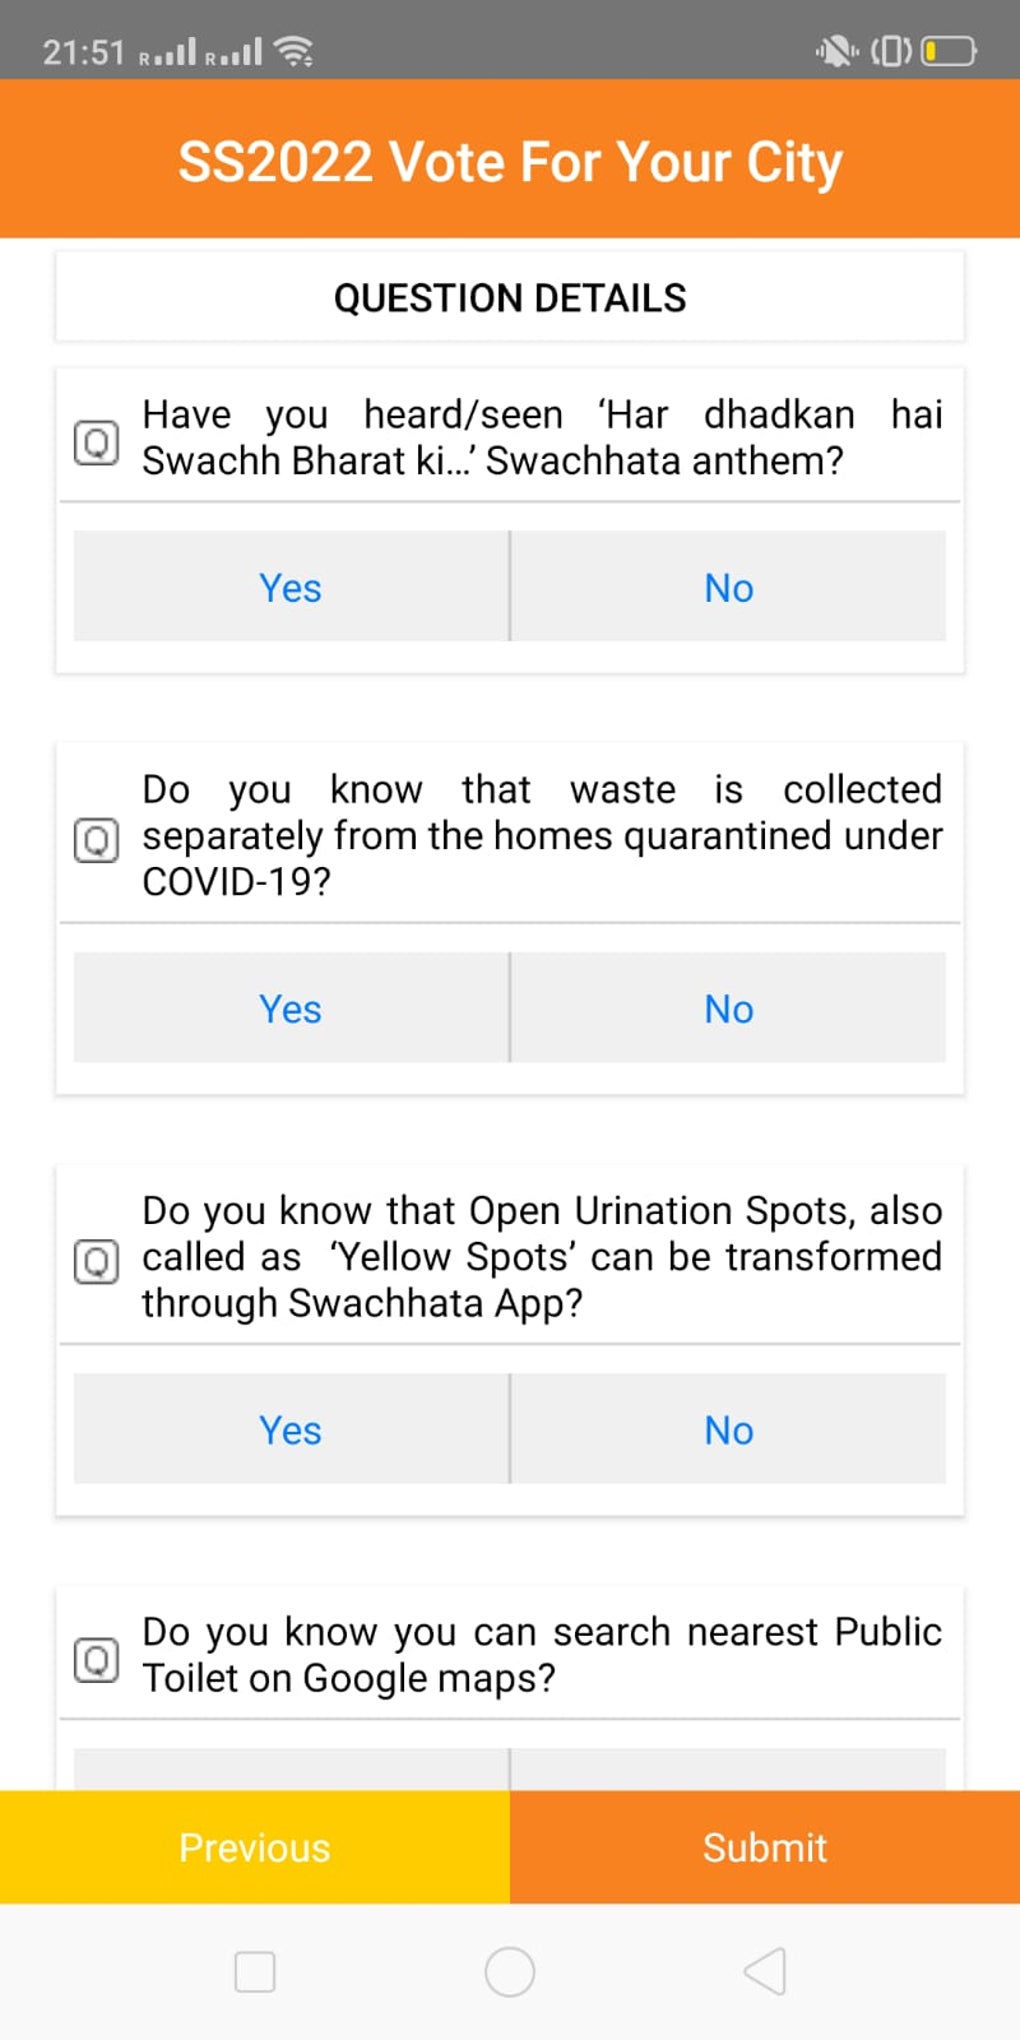
Task: Tap the Q icon beside Swachhata anthem question
Action: 96,442
